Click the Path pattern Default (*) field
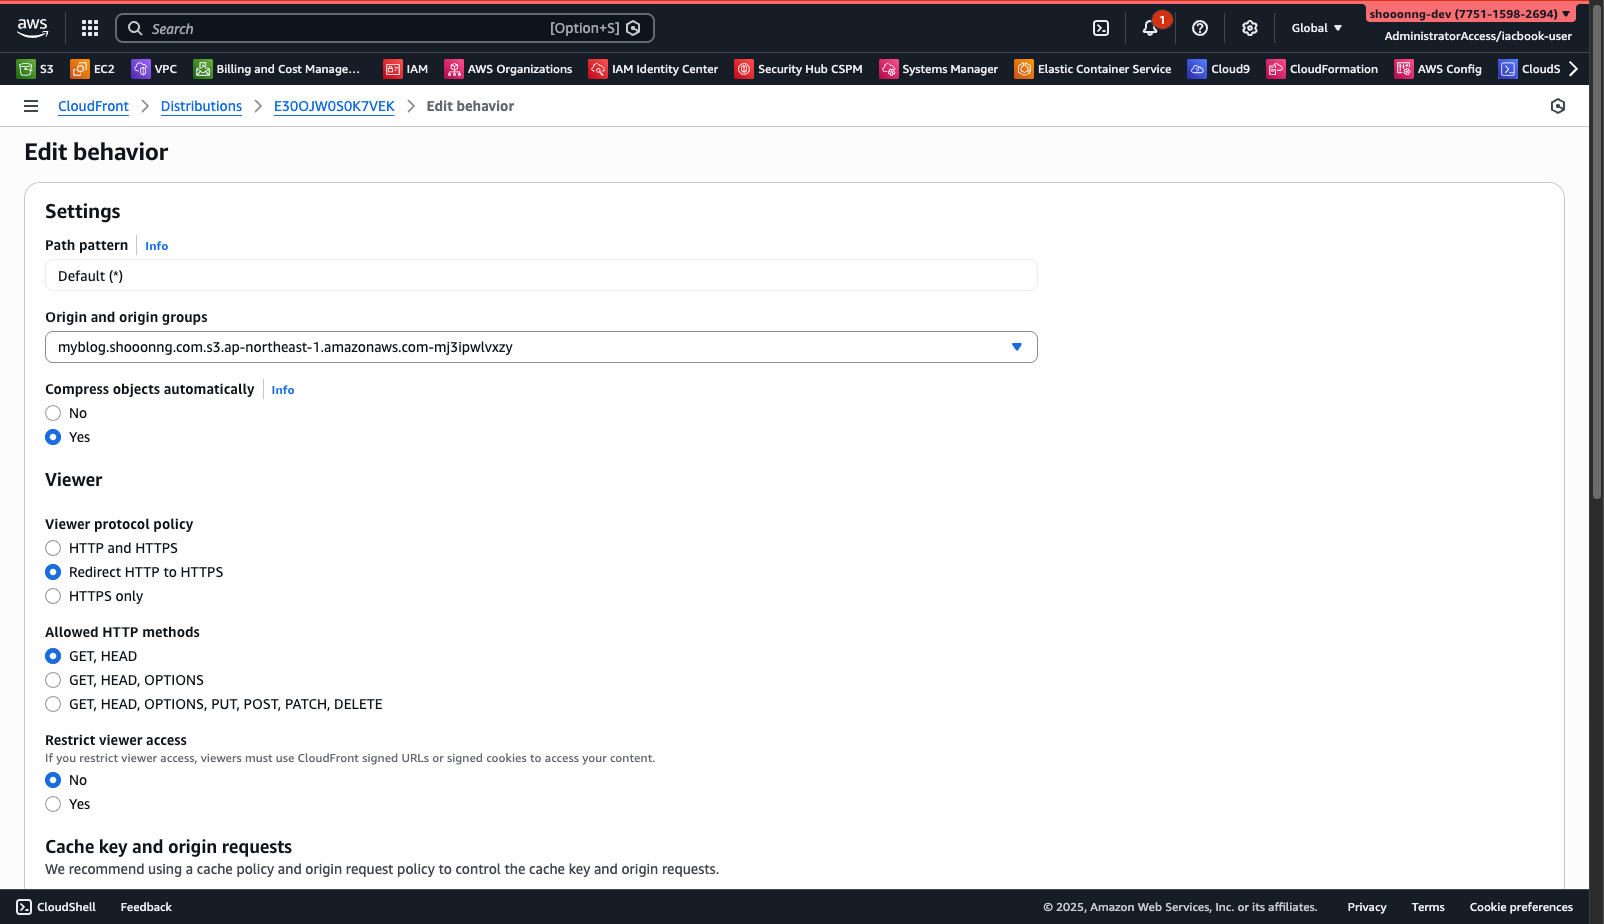 (x=541, y=275)
